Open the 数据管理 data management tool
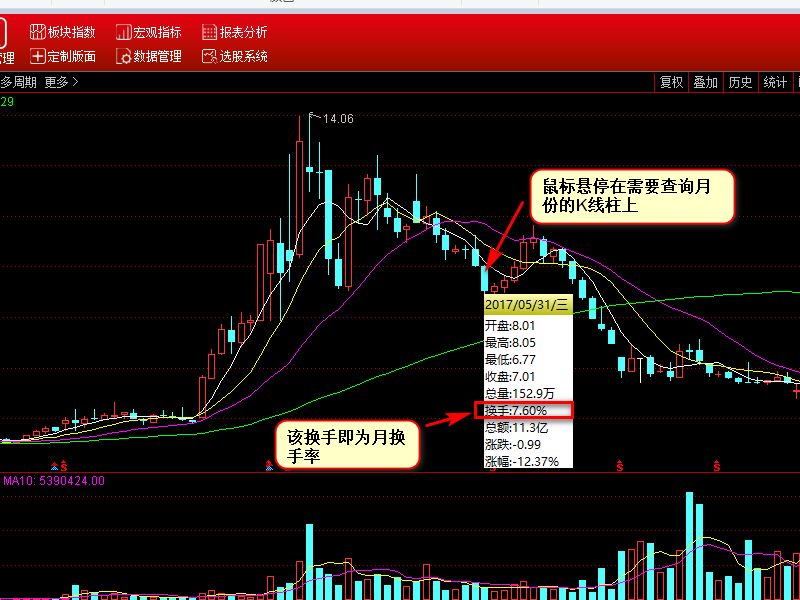This screenshot has height=600, width=800. 149,56
